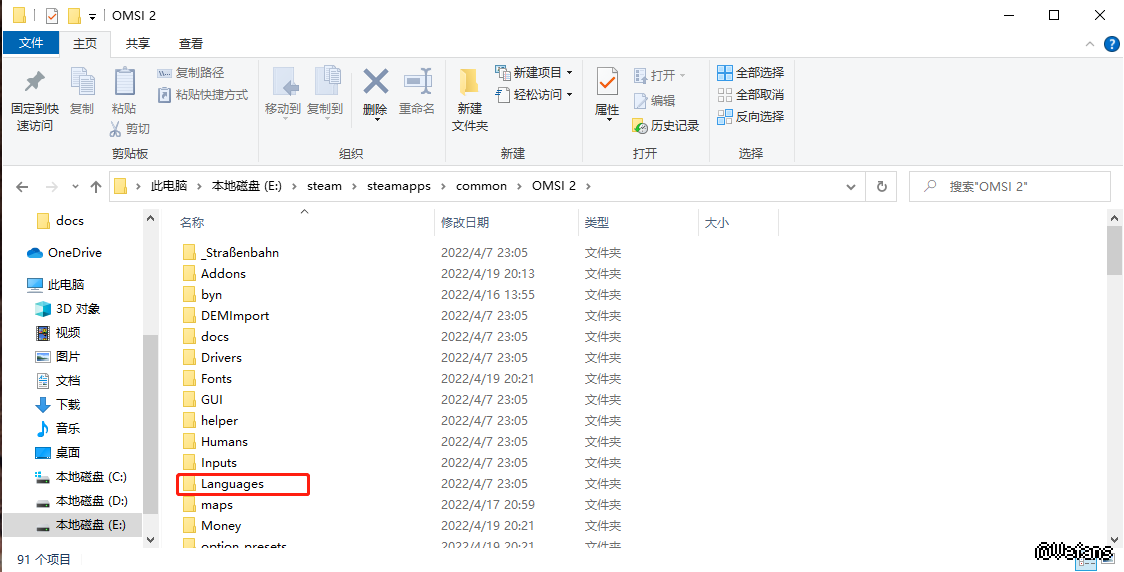The width and height of the screenshot is (1124, 572).
Task: Expand the address bar history dropdown
Action: click(851, 187)
